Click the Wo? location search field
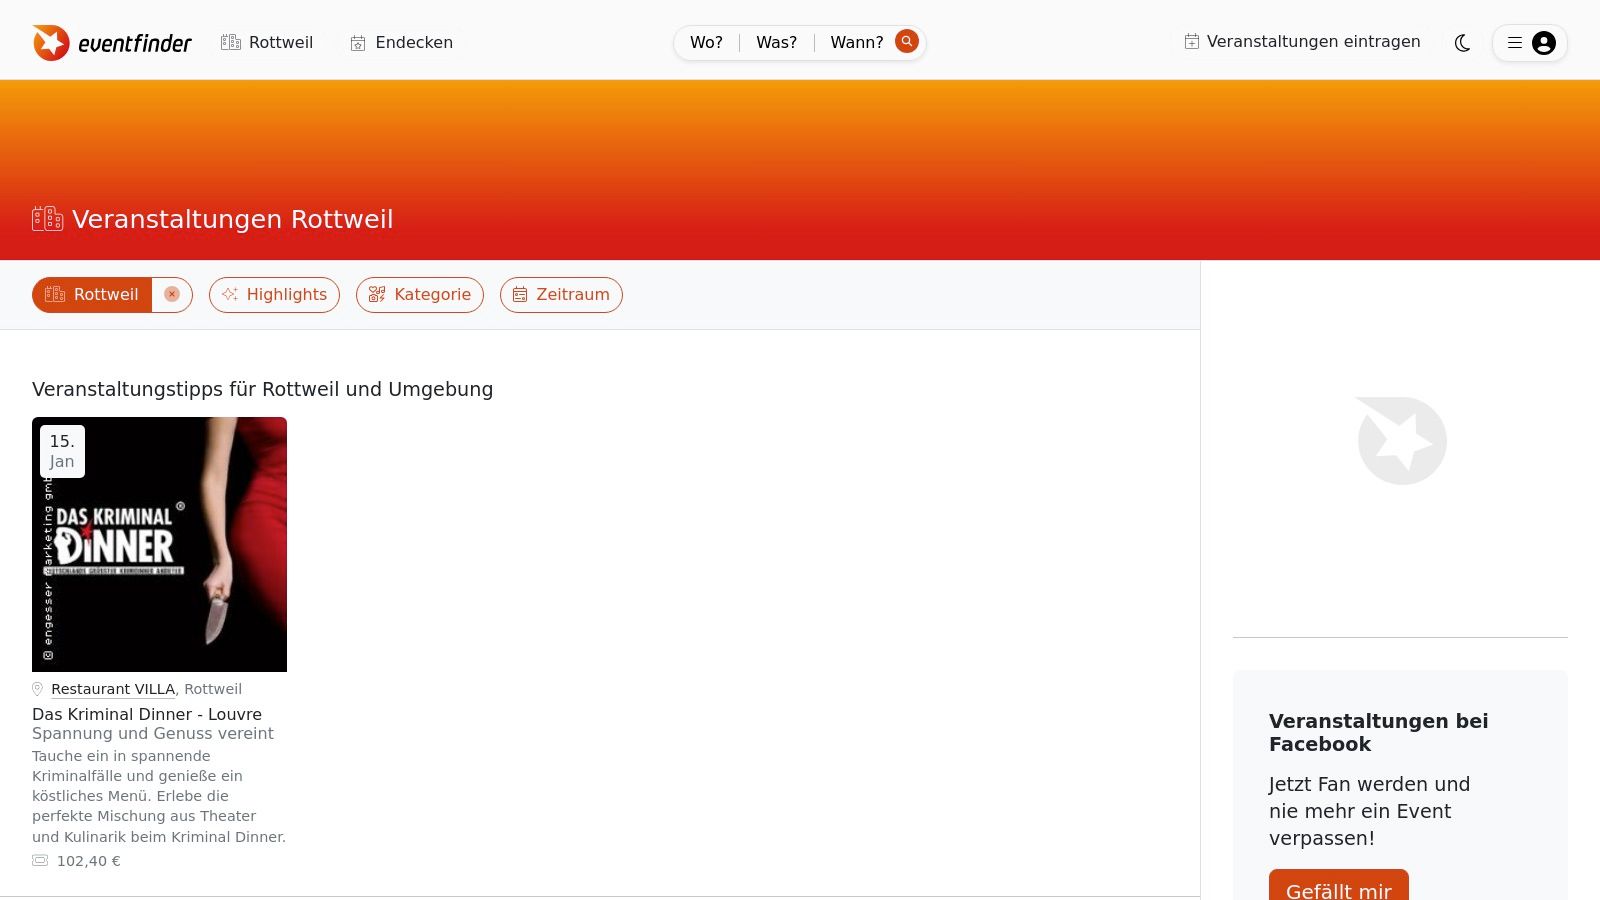 706,42
